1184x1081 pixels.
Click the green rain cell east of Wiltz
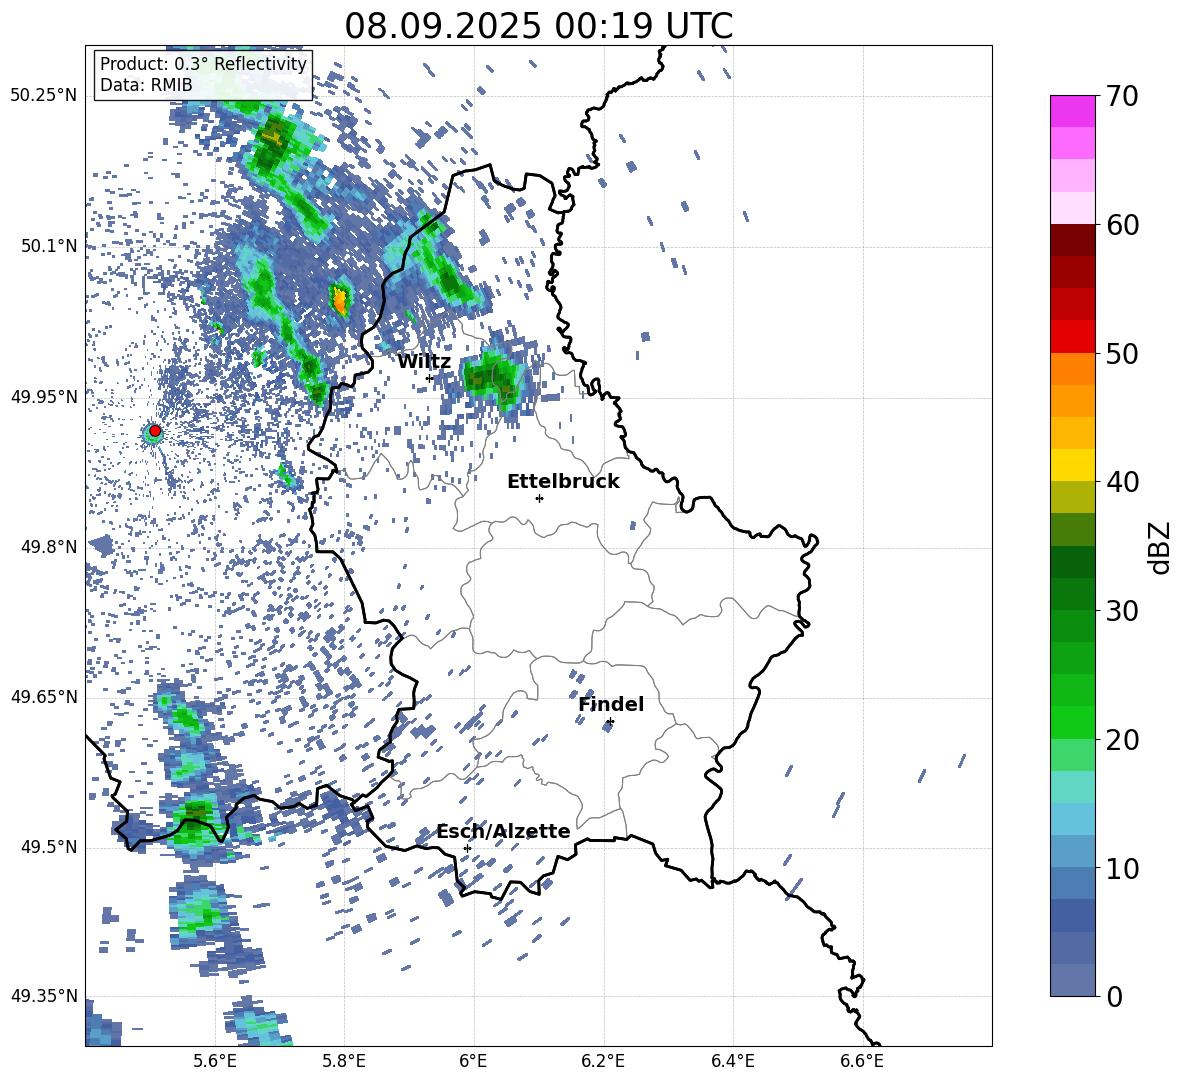click(x=495, y=380)
